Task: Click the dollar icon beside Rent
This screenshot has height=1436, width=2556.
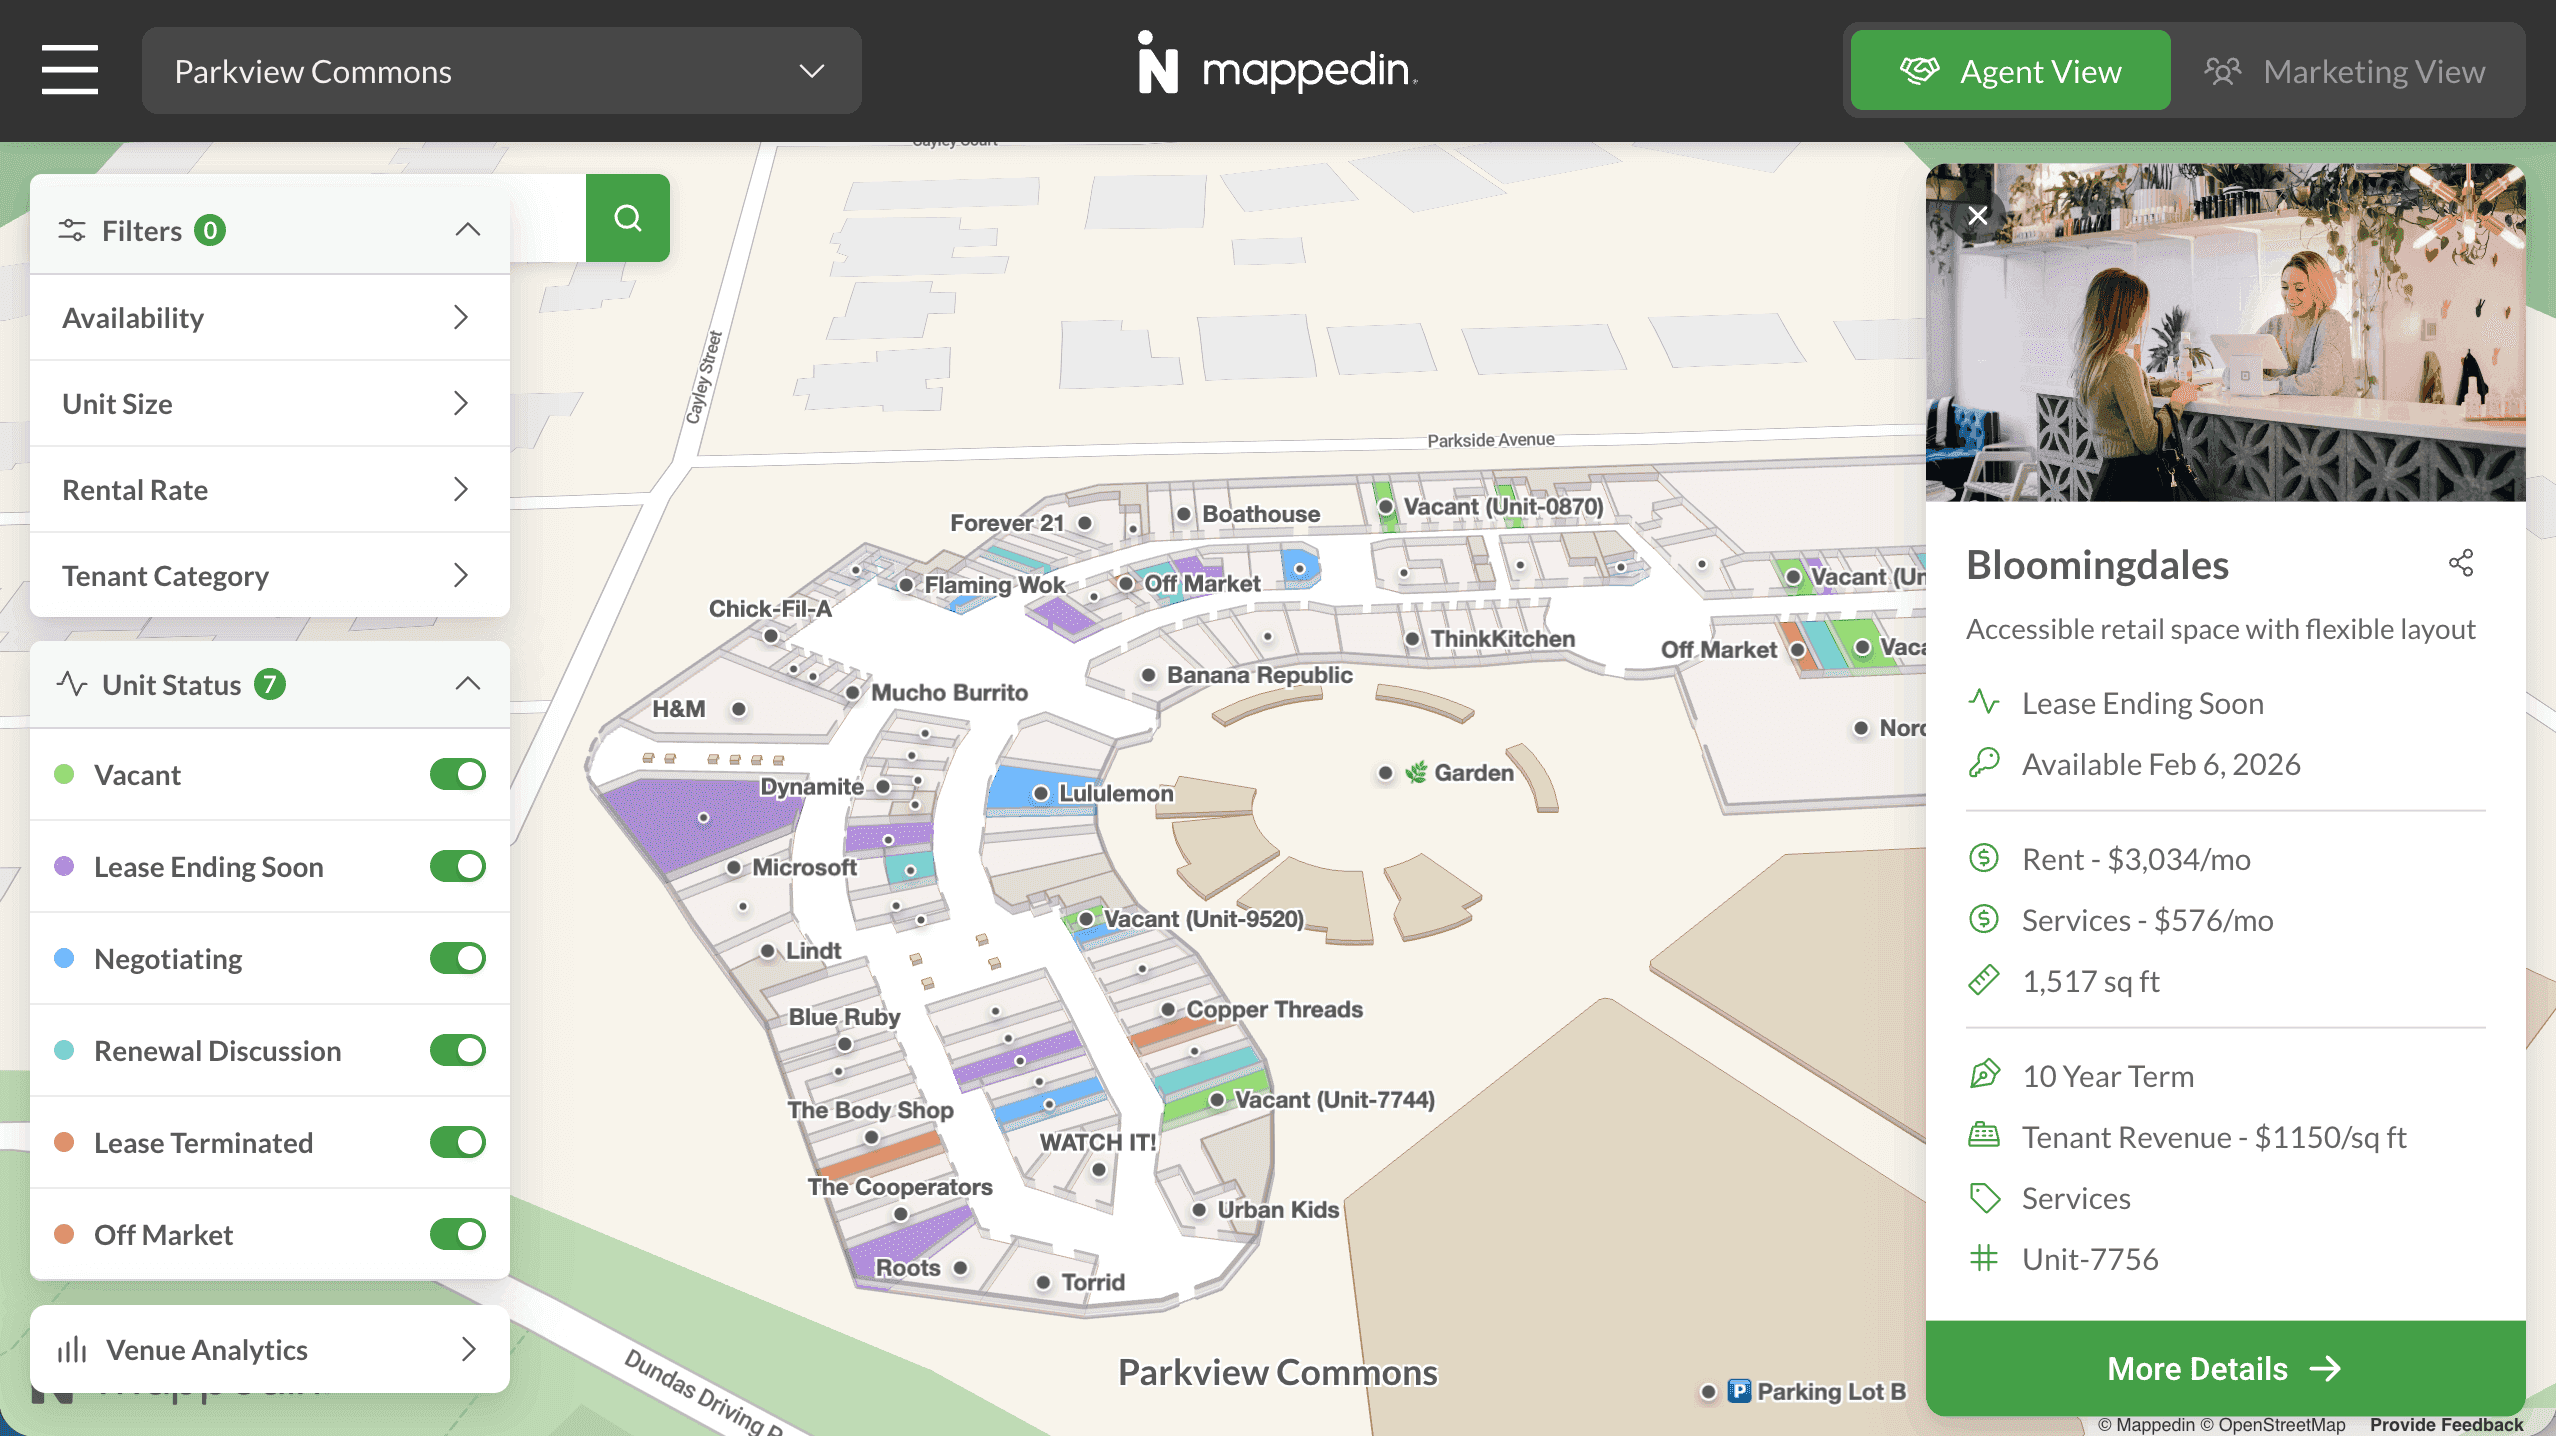Action: 1984,858
